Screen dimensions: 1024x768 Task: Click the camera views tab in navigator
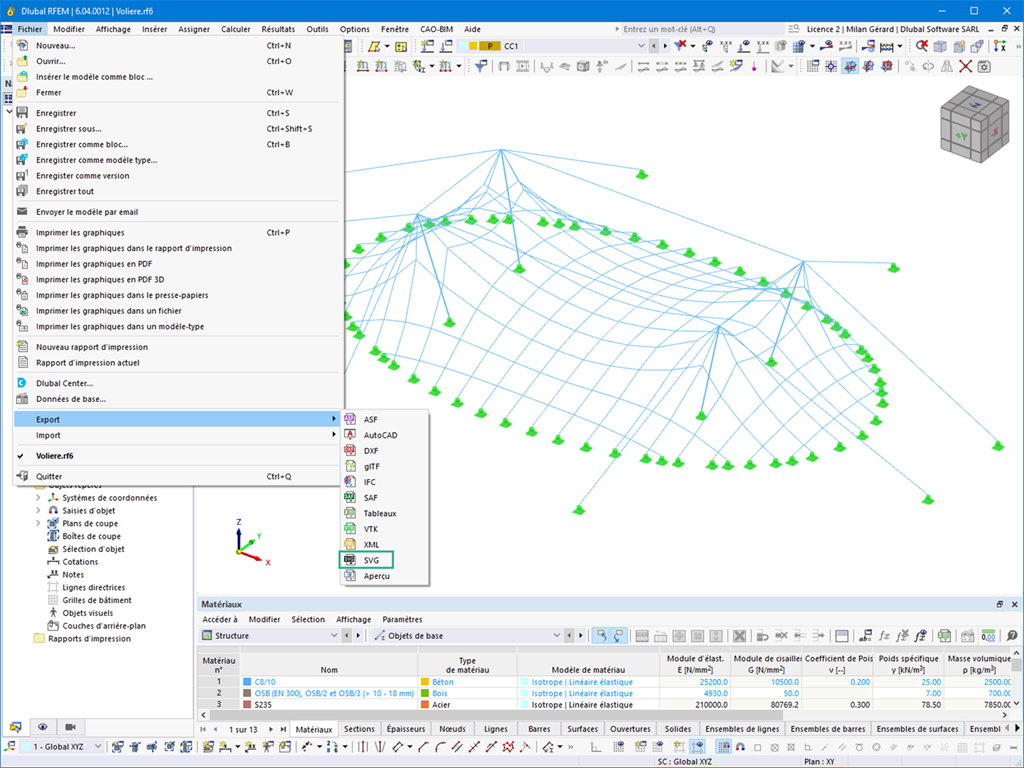pyautogui.click(x=71, y=727)
